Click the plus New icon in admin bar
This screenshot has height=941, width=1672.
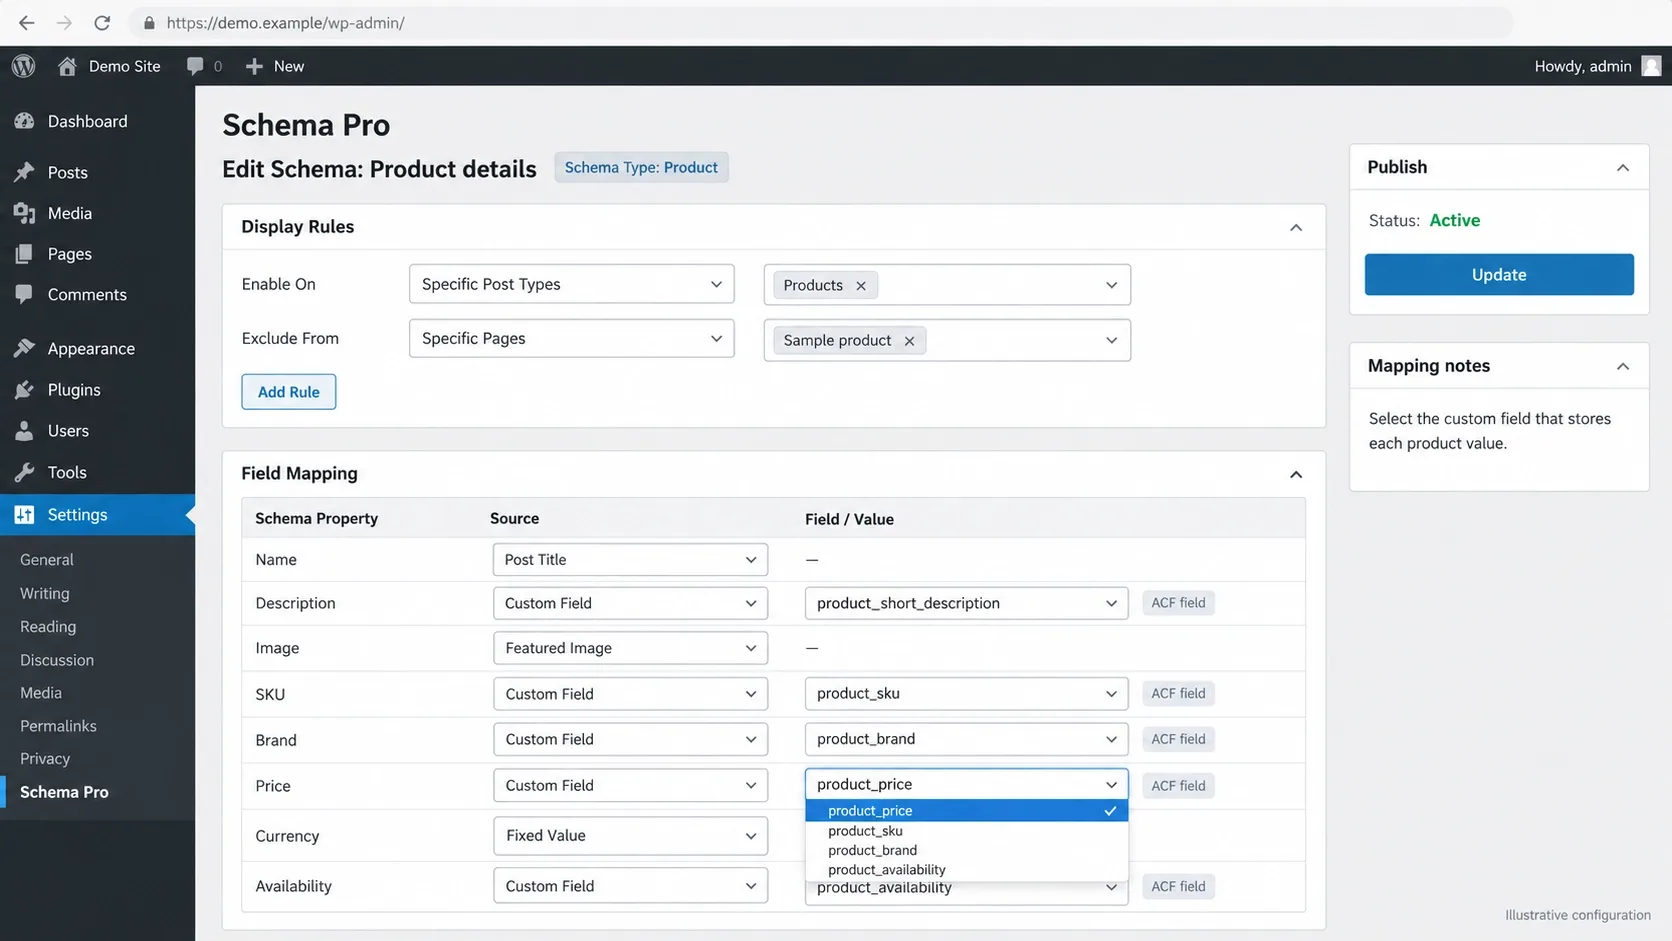tap(254, 66)
